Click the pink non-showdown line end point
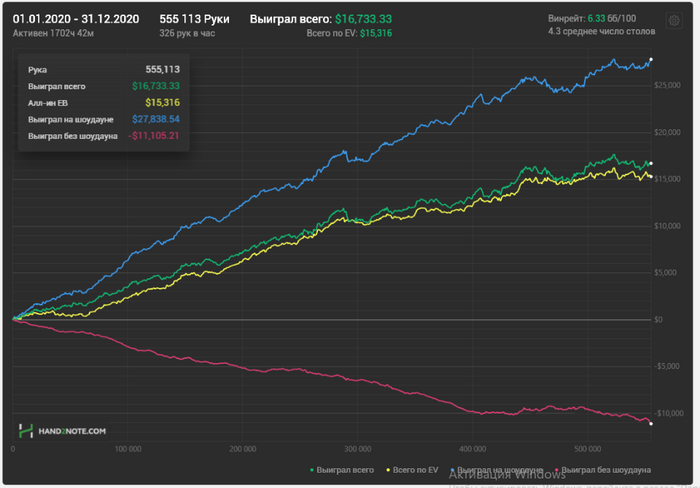Viewport: 700px width, 488px height. click(x=651, y=423)
